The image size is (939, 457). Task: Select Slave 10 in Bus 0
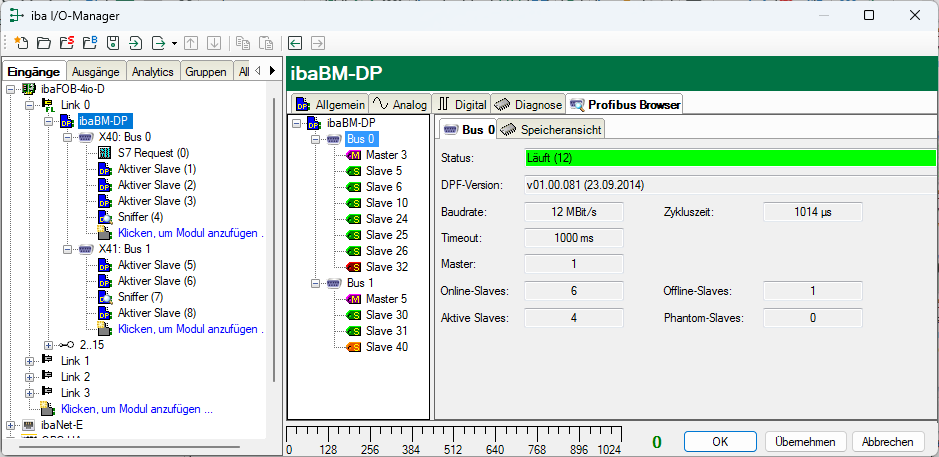[387, 202]
